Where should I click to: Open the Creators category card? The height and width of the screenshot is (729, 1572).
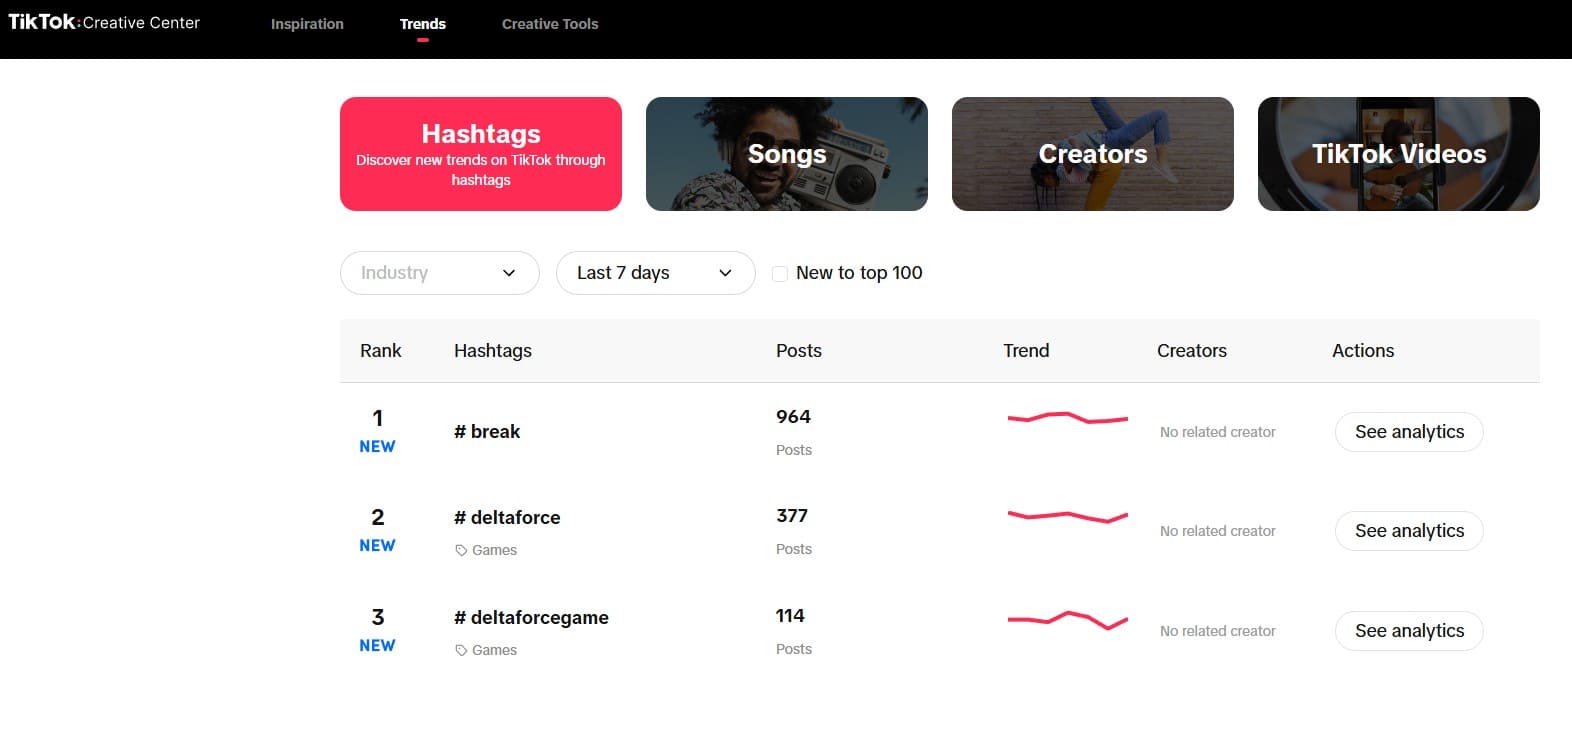pos(1093,154)
